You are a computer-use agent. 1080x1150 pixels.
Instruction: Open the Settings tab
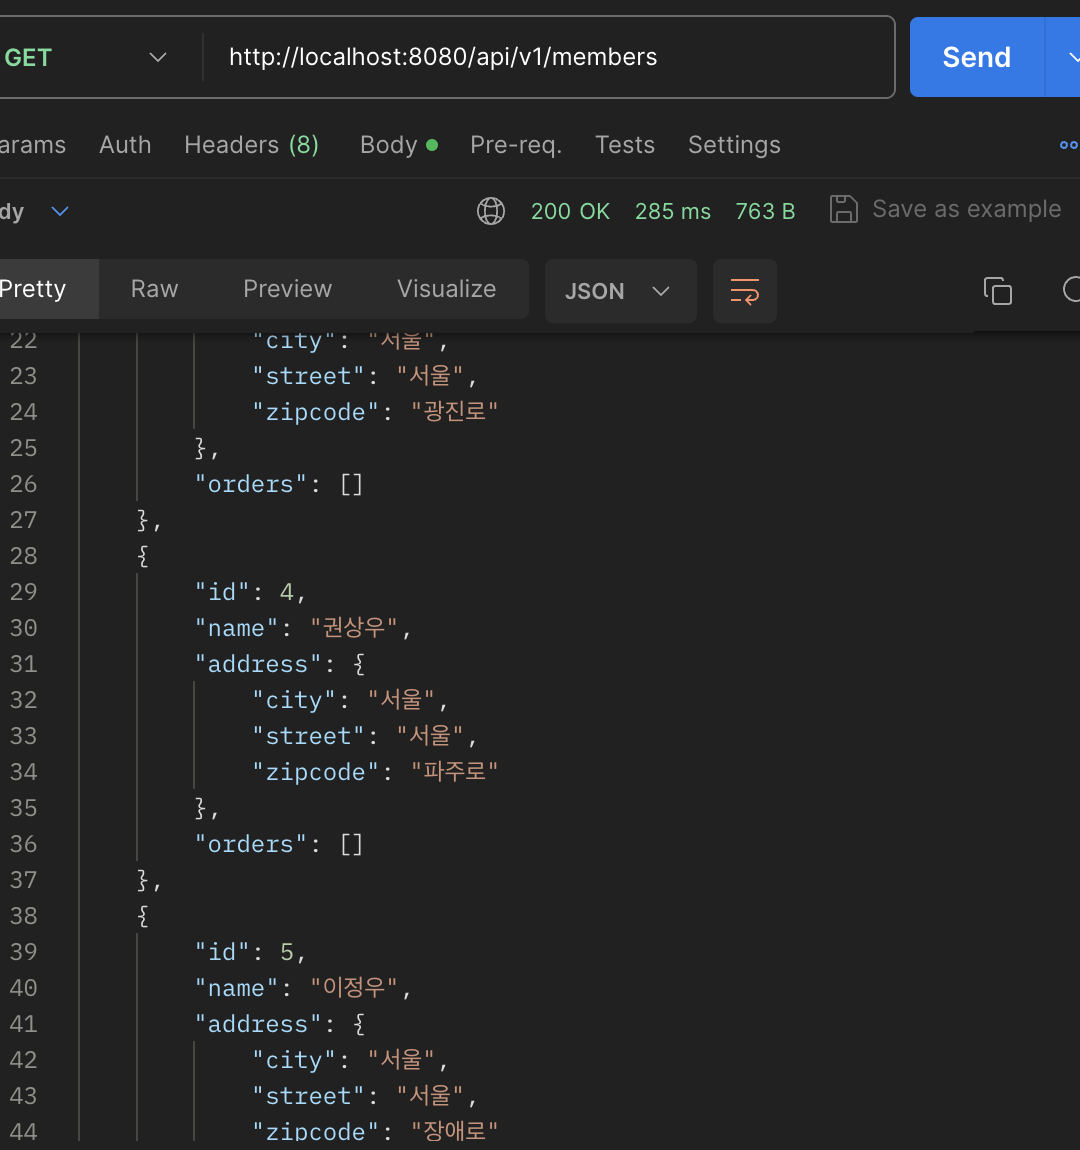point(734,145)
